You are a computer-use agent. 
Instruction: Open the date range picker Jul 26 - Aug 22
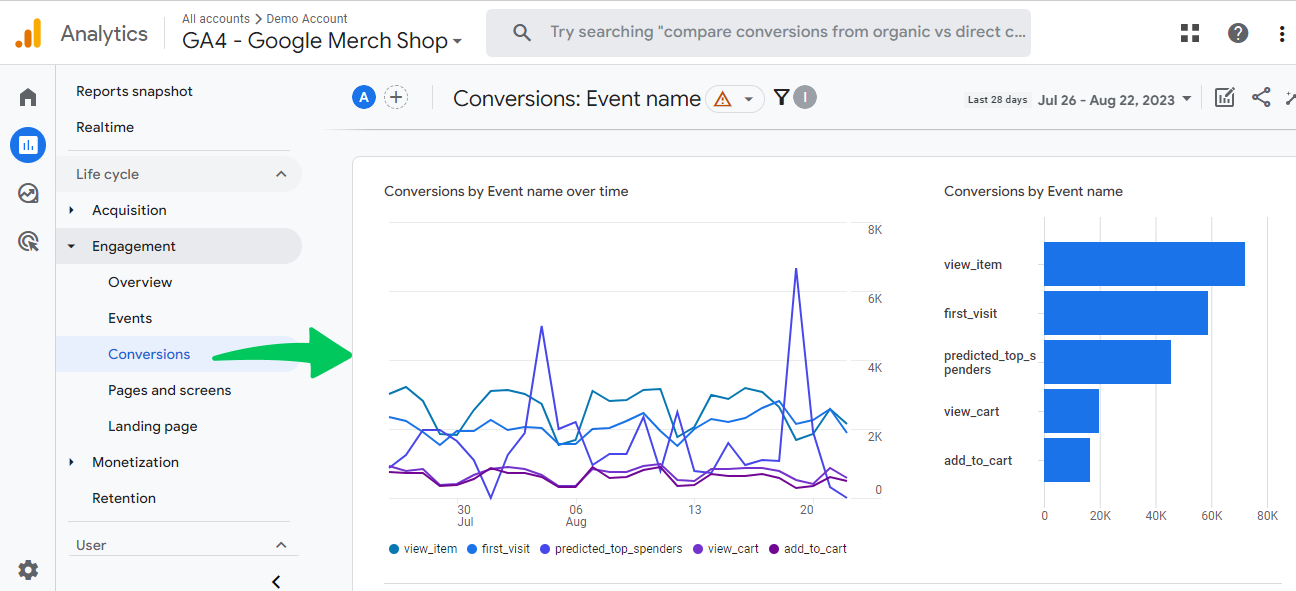tap(1115, 99)
